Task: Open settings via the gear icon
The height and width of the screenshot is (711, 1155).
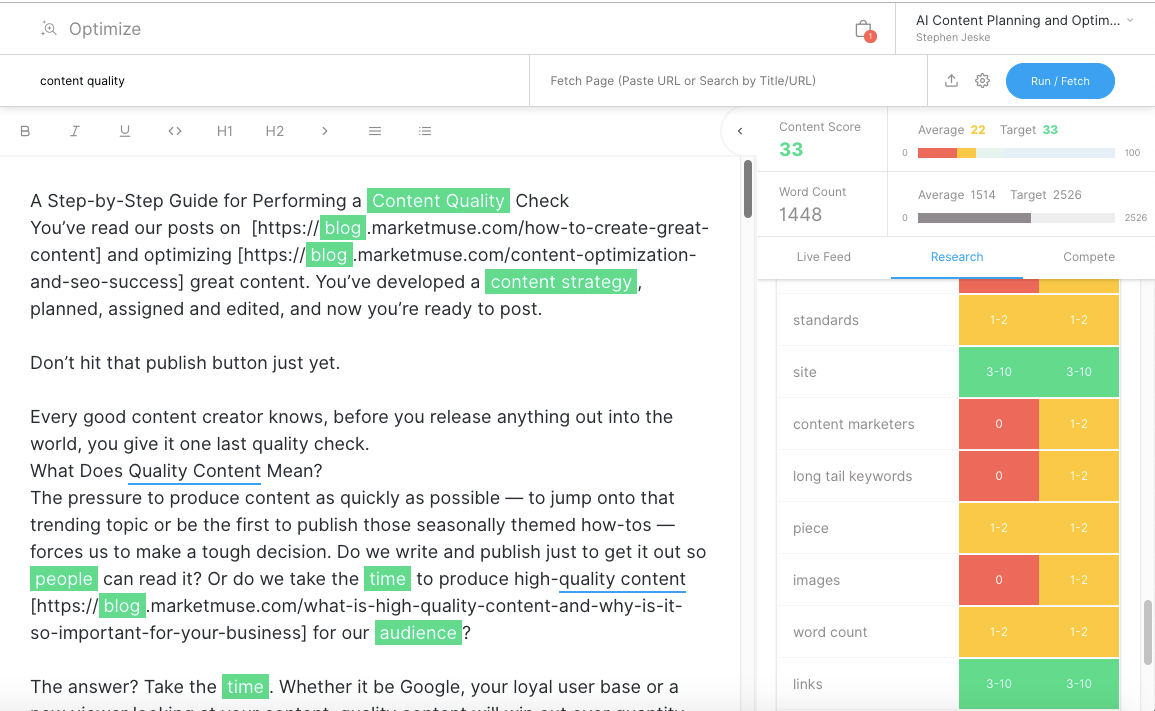Action: (982, 80)
